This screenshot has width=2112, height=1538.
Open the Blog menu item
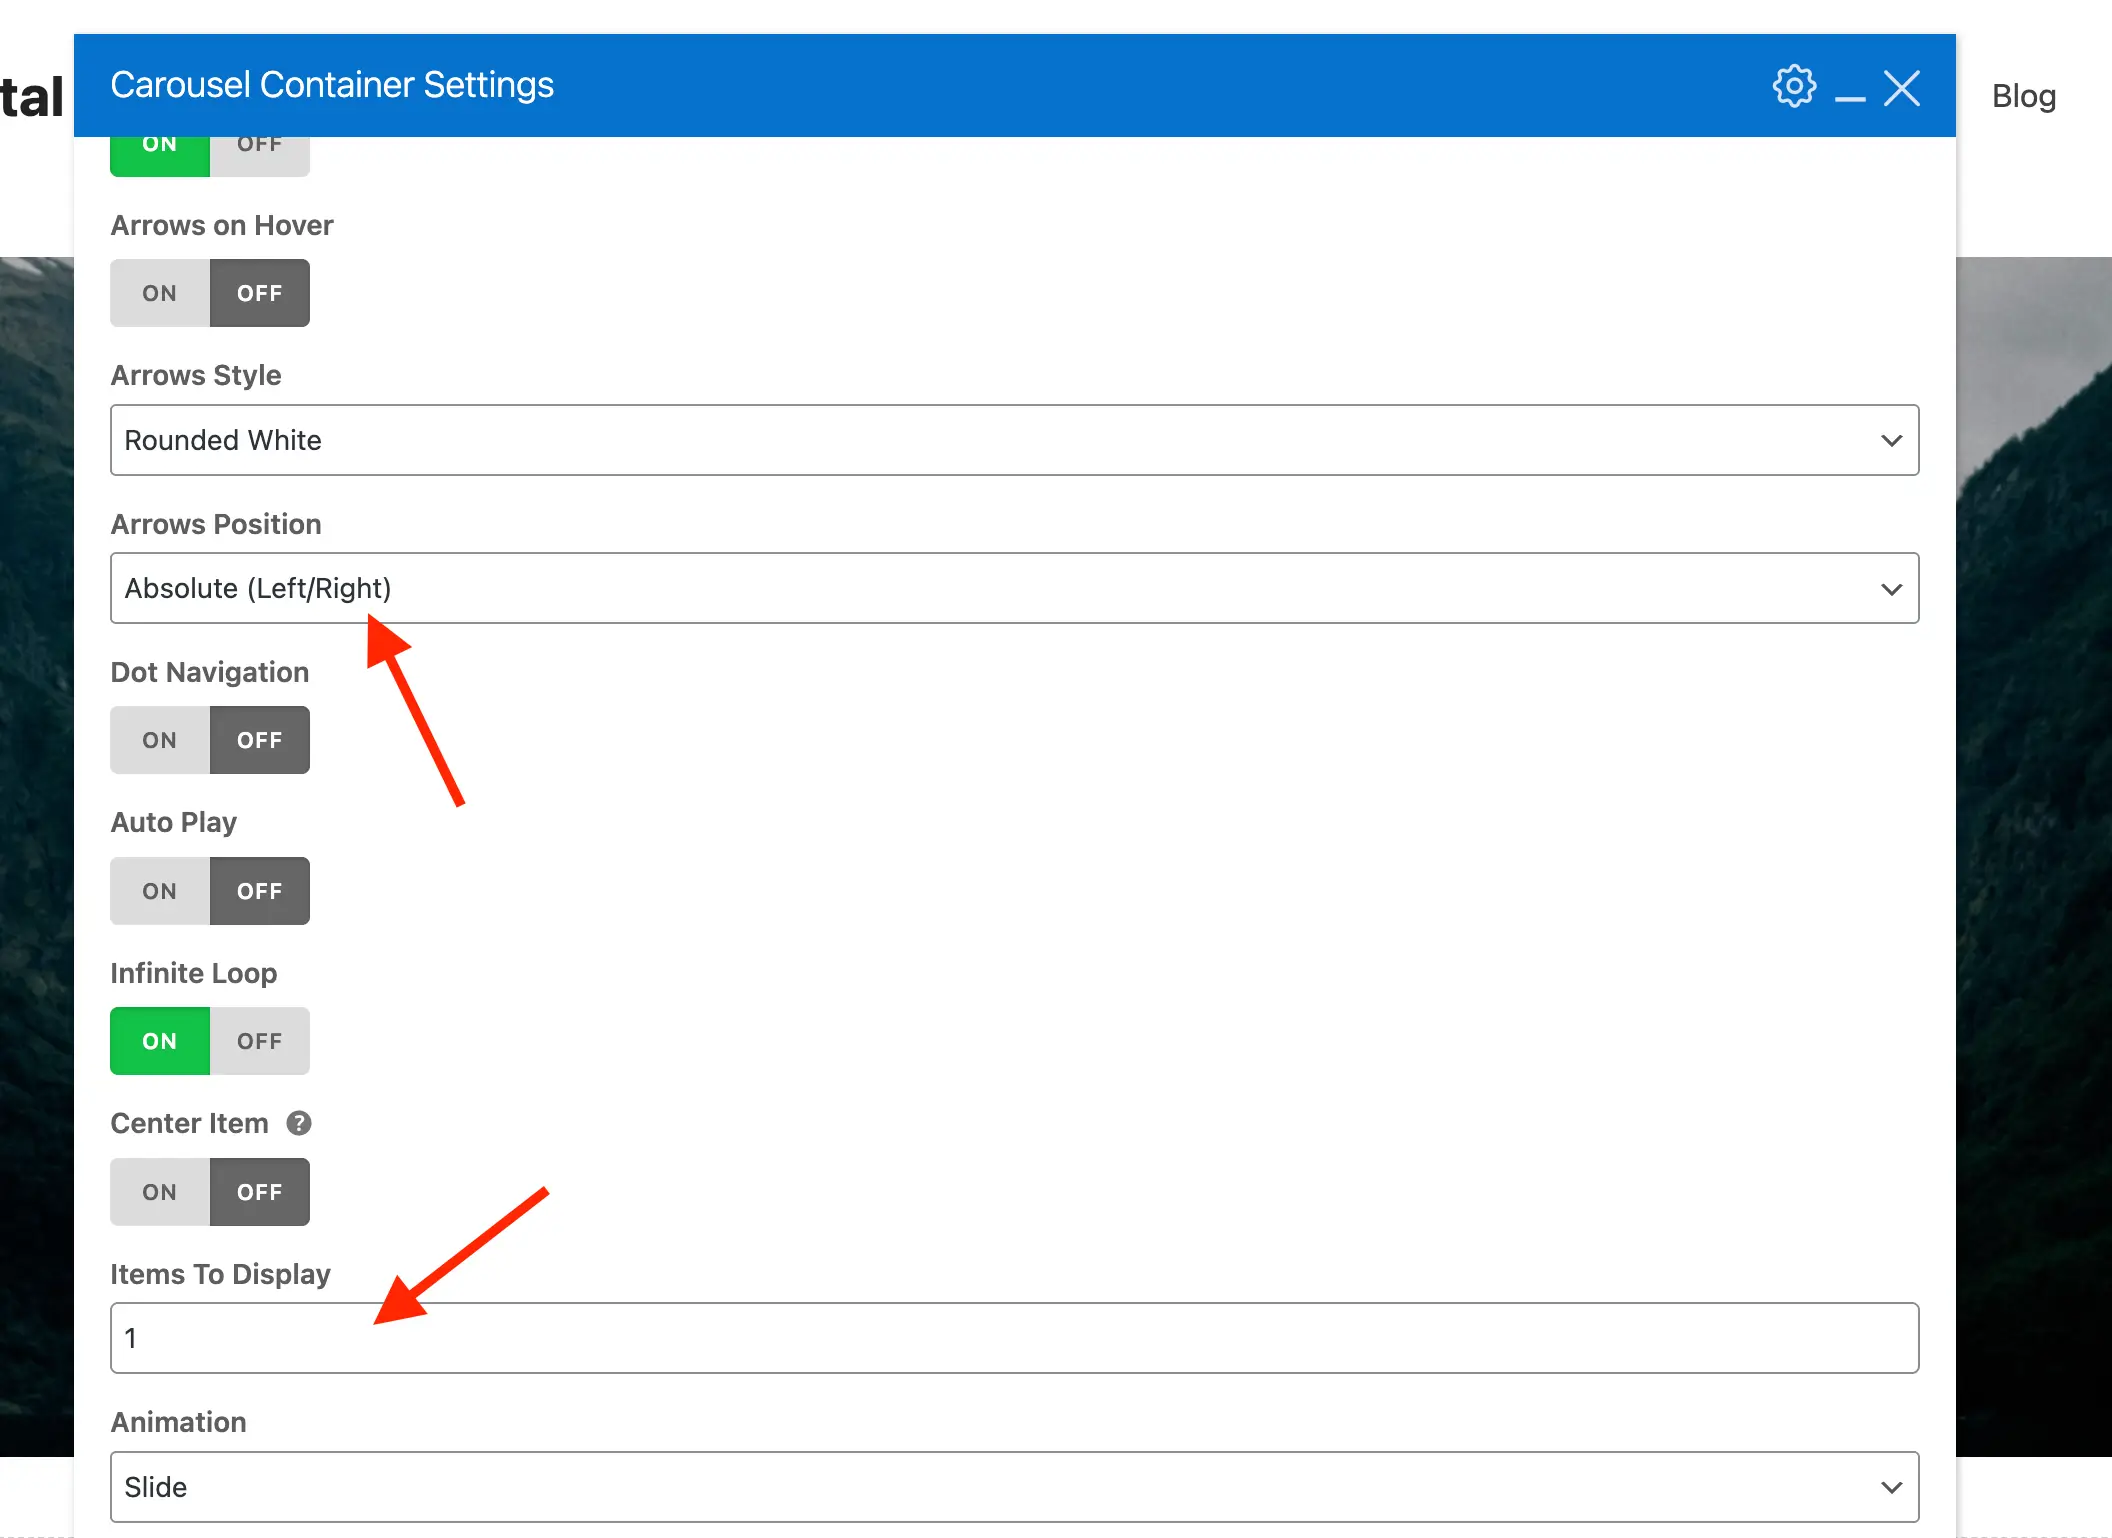click(2023, 96)
